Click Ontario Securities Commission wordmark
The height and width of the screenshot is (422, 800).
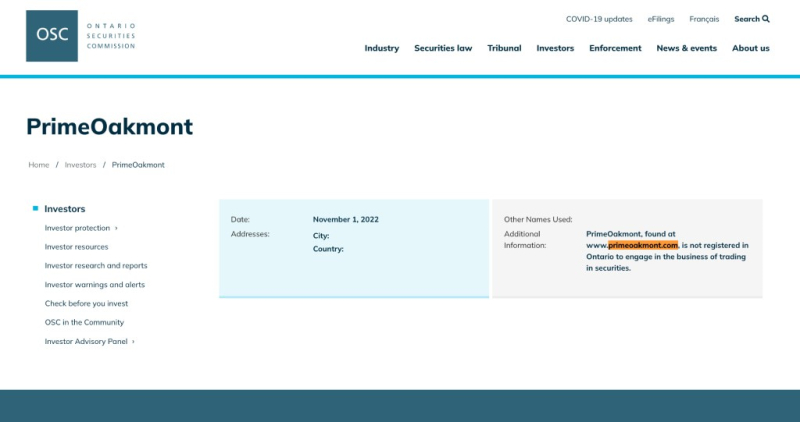coord(111,36)
